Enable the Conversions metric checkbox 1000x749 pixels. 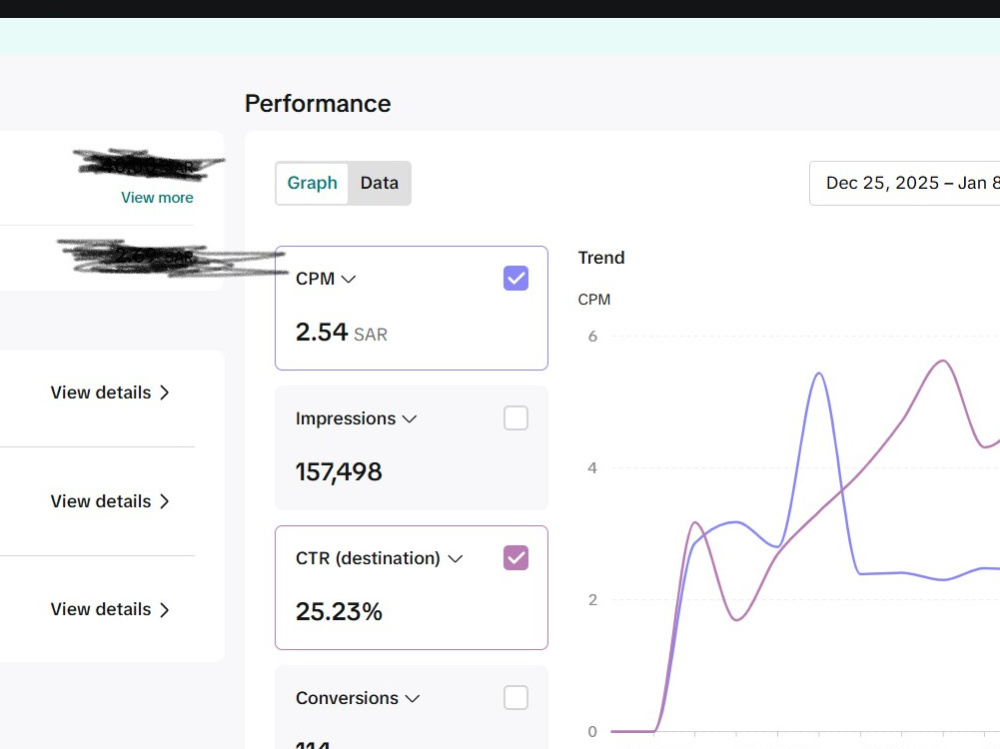tap(516, 697)
